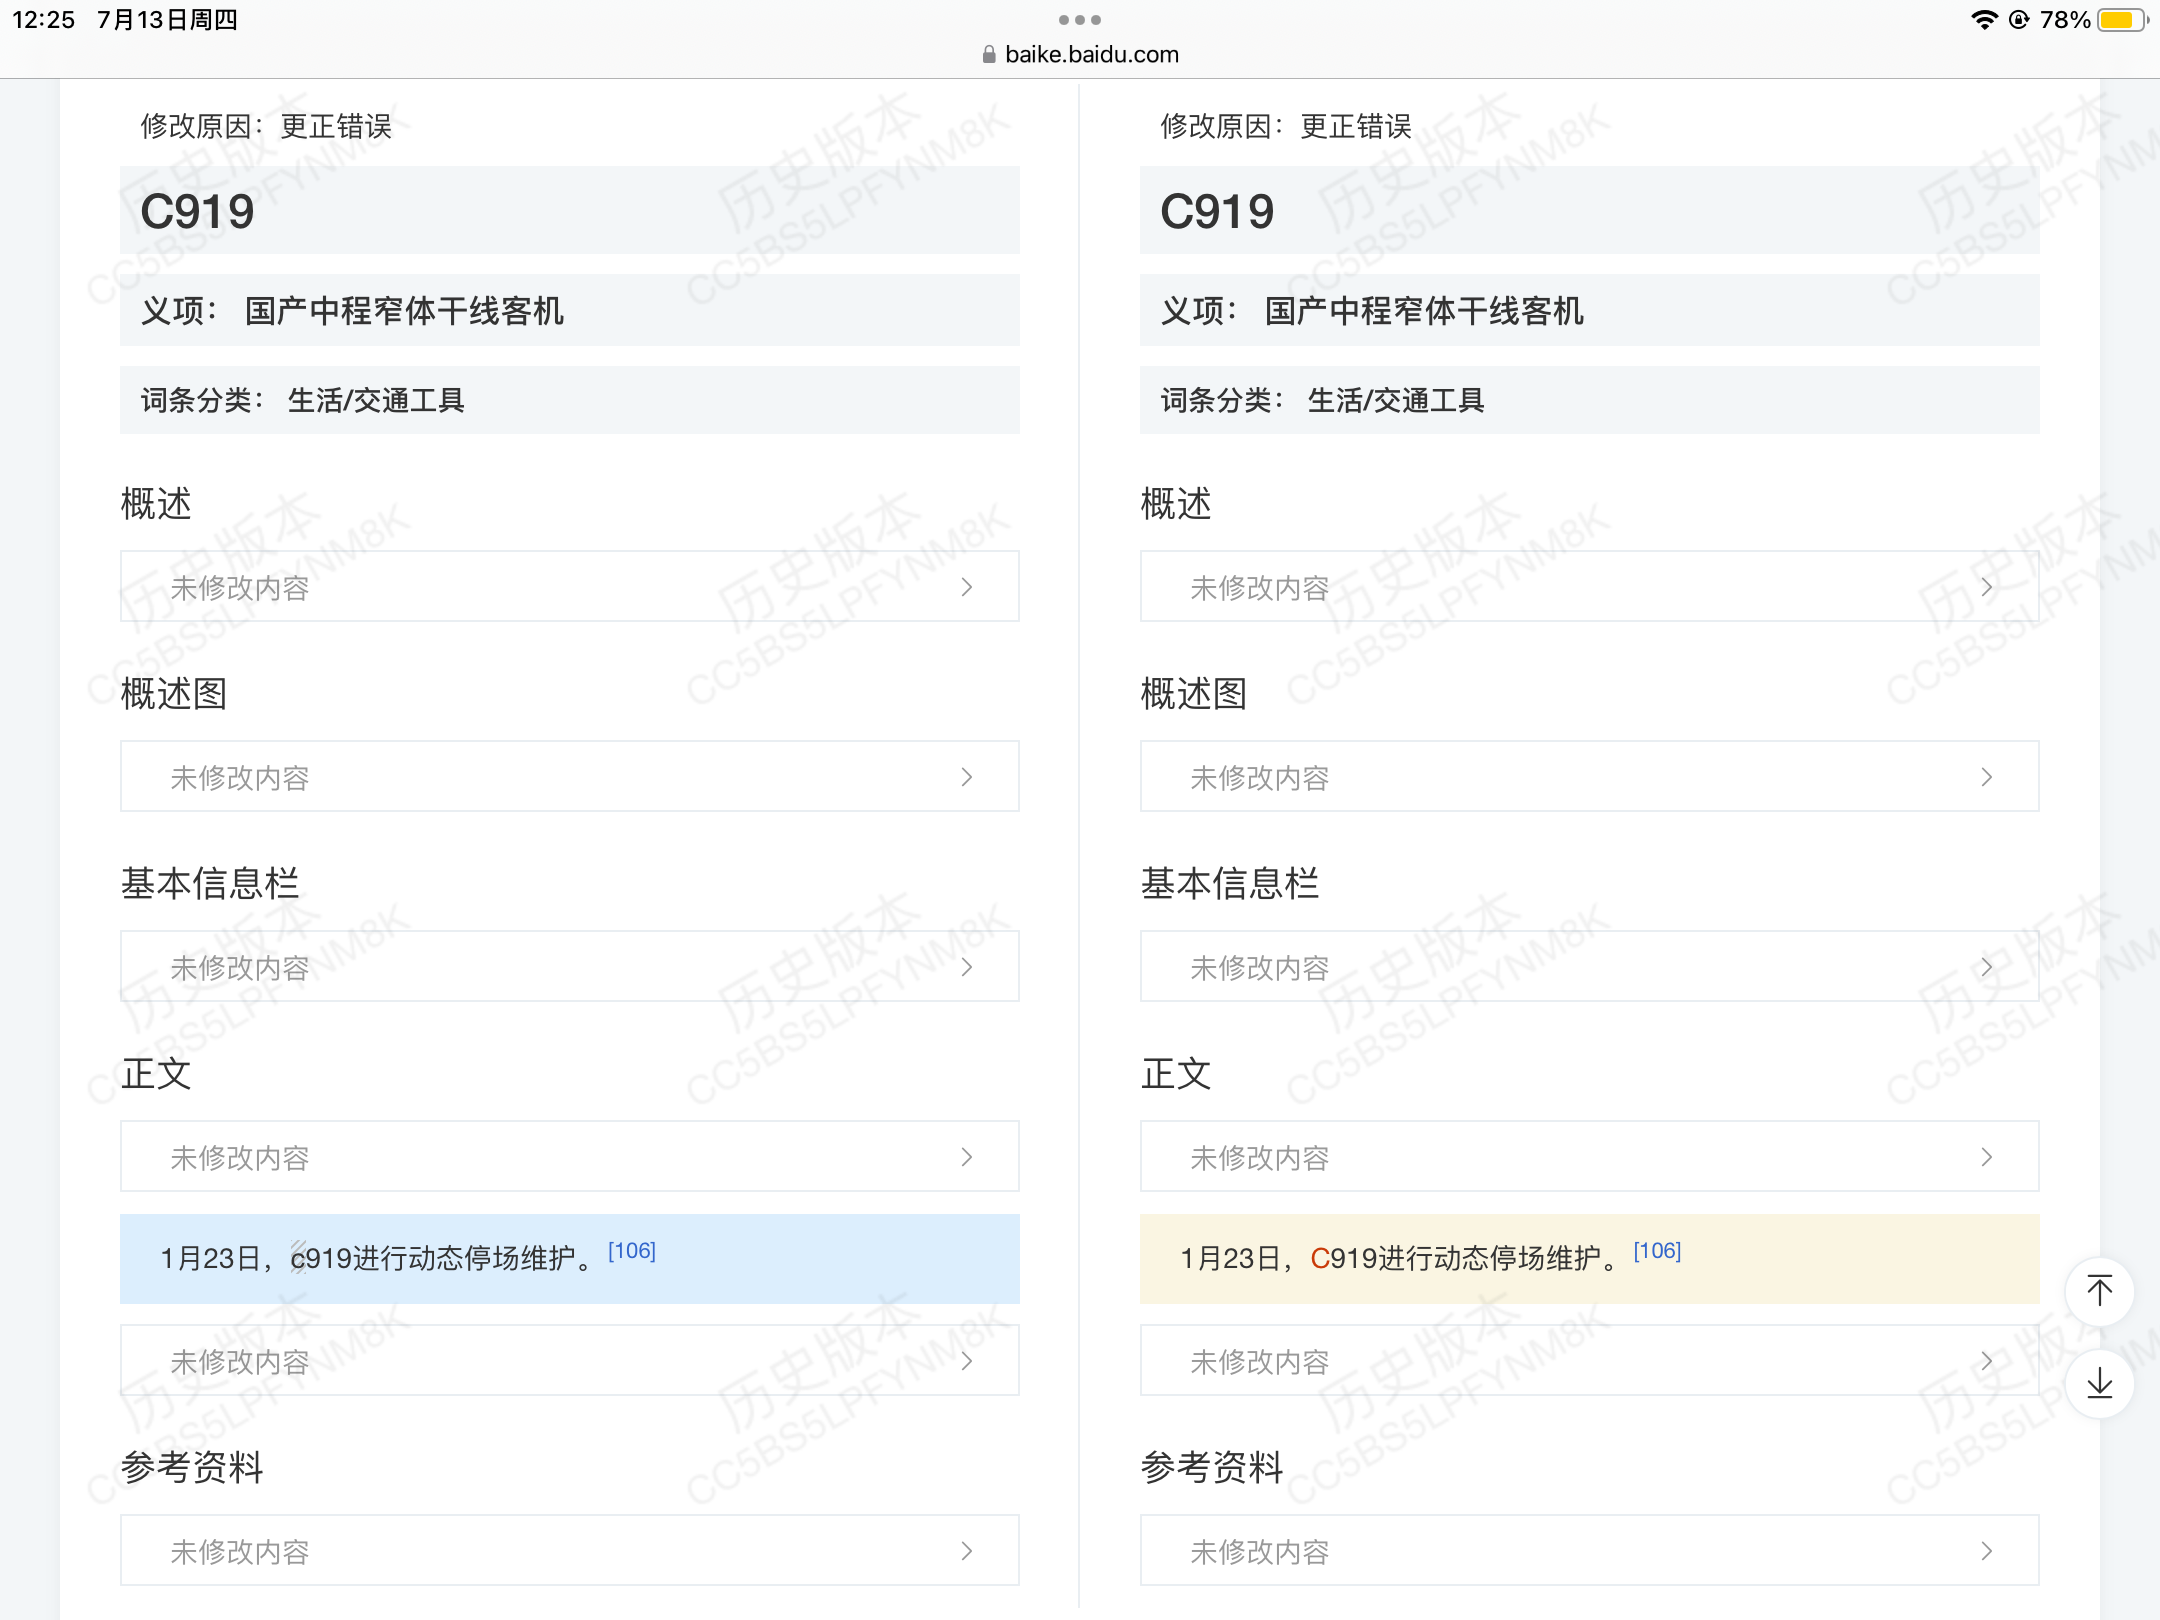The width and height of the screenshot is (2160, 1620).
Task: Expand unmodified block below C919 line, right column
Action: click(1590, 1361)
